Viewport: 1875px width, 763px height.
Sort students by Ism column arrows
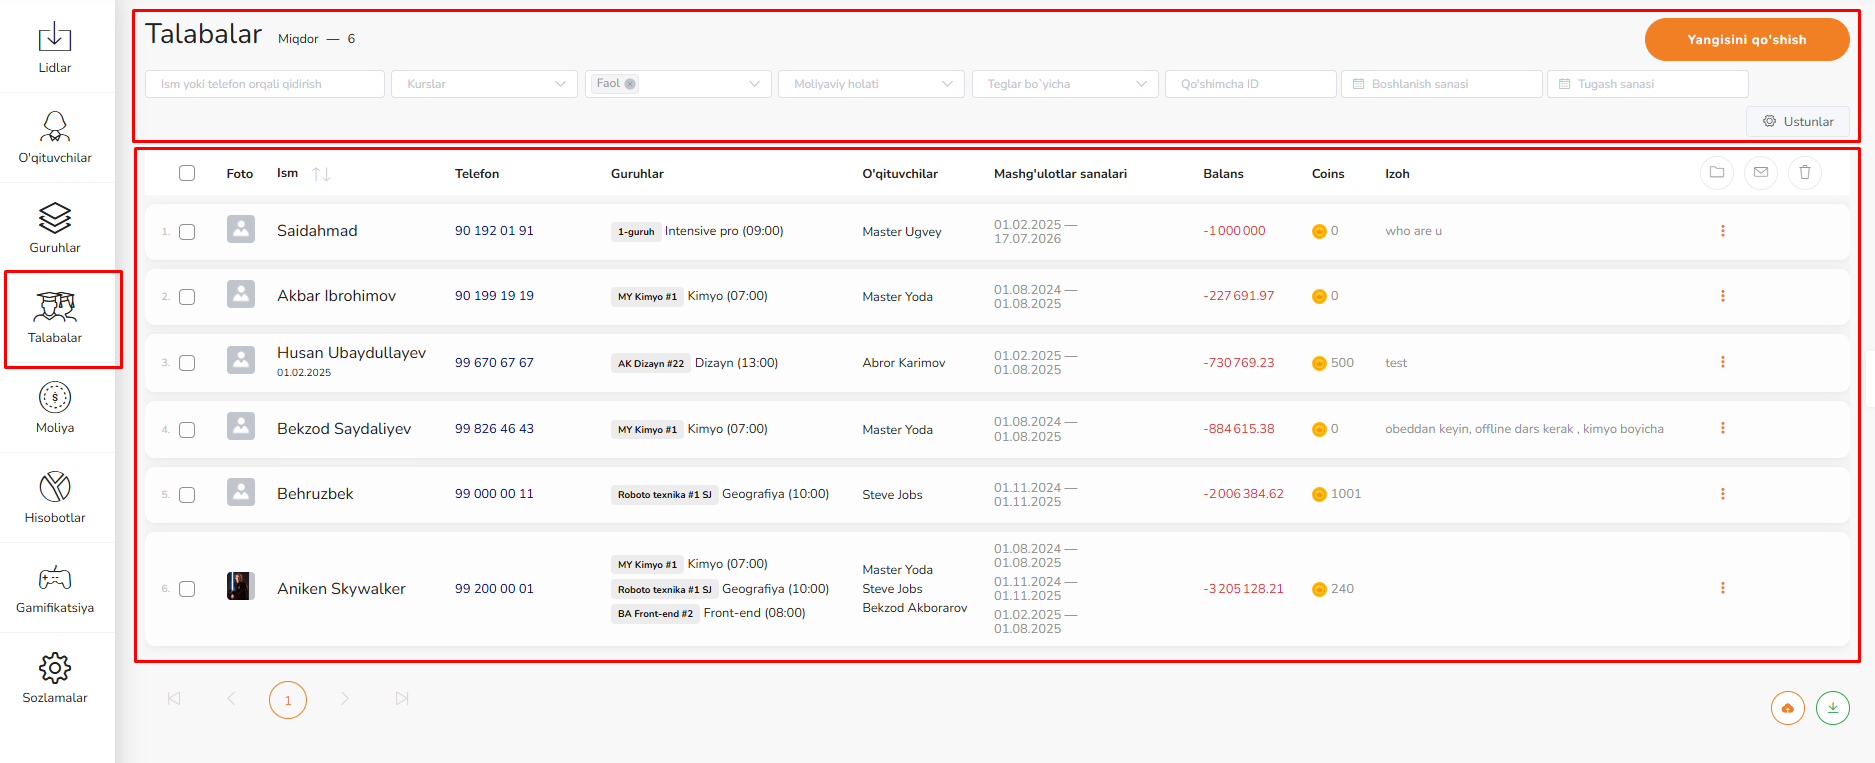point(321,174)
